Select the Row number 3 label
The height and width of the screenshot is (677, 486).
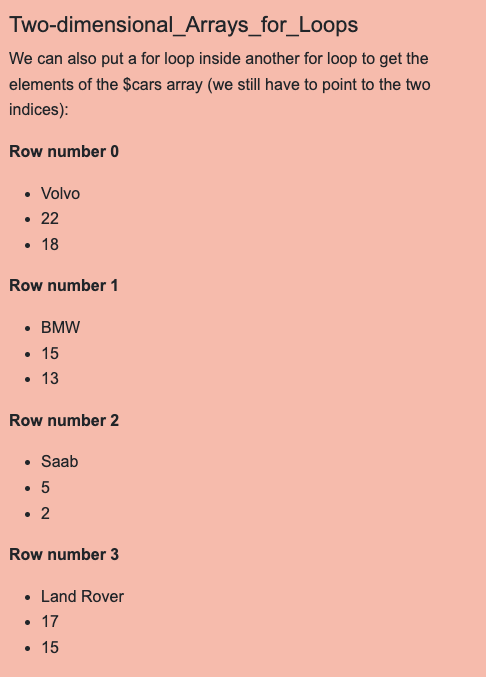click(64, 555)
